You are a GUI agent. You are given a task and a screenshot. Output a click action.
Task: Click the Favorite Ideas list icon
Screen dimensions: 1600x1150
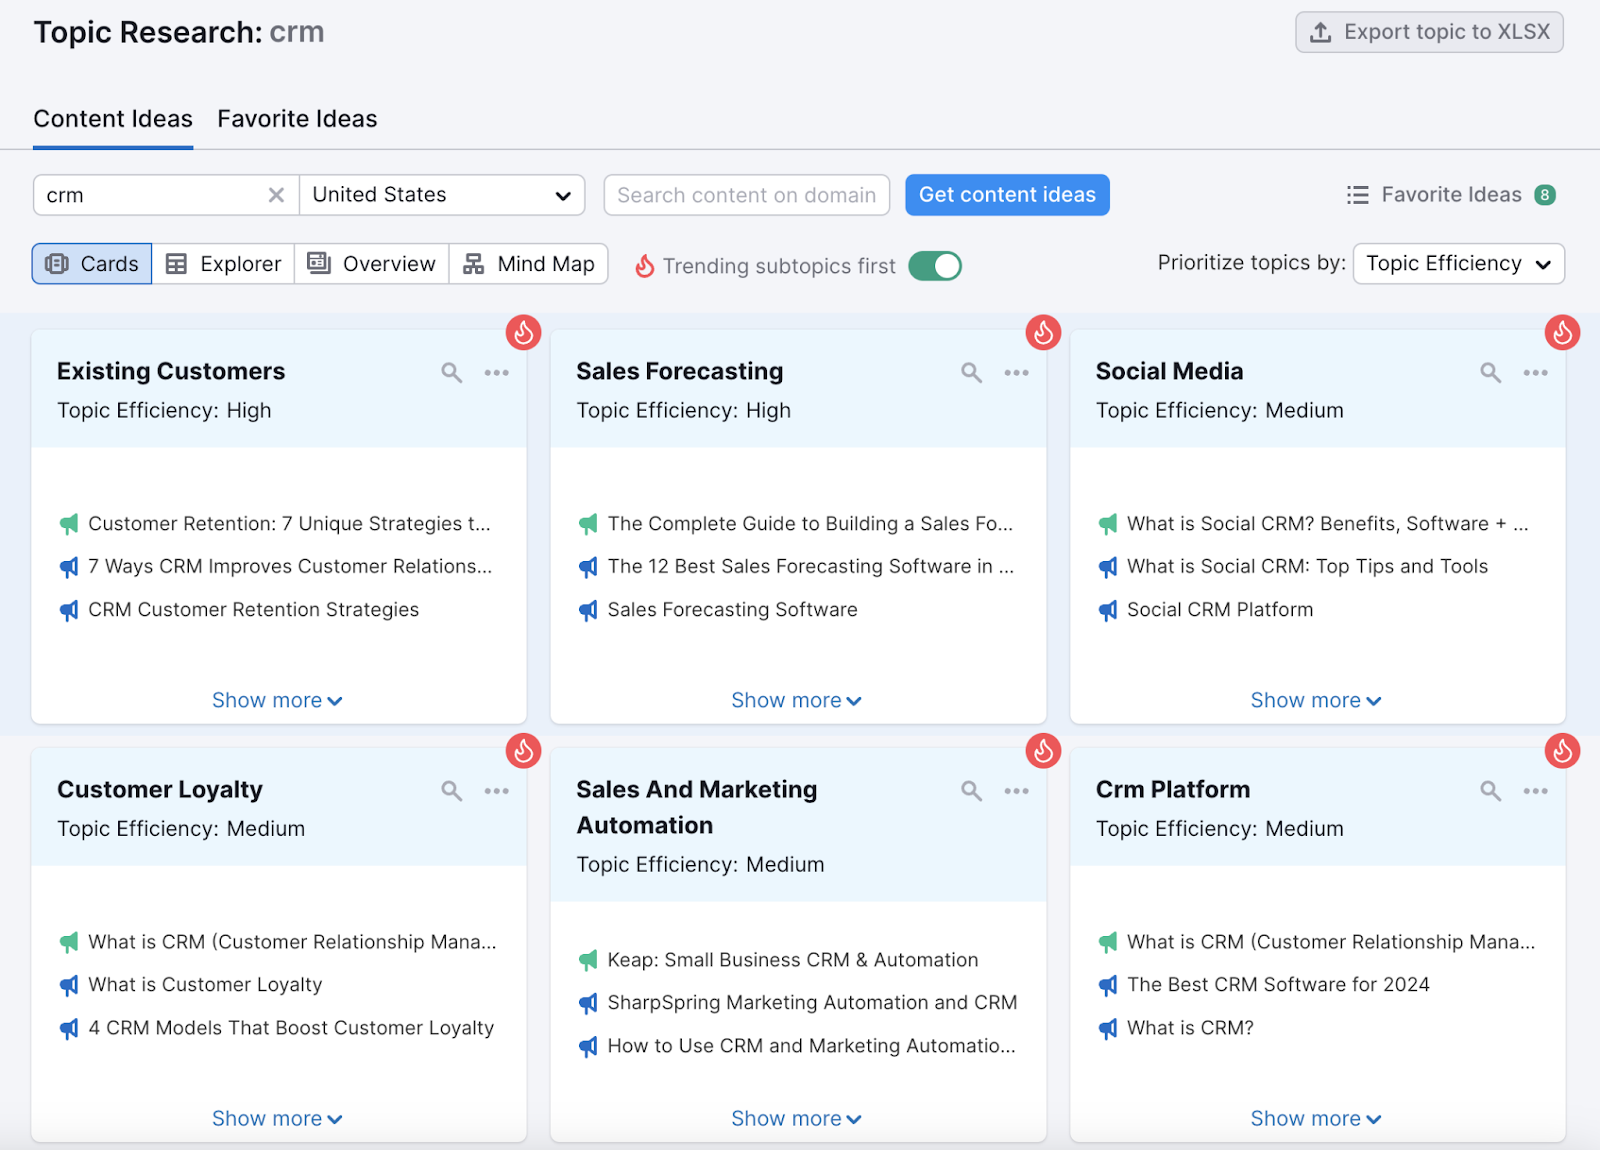click(x=1357, y=194)
